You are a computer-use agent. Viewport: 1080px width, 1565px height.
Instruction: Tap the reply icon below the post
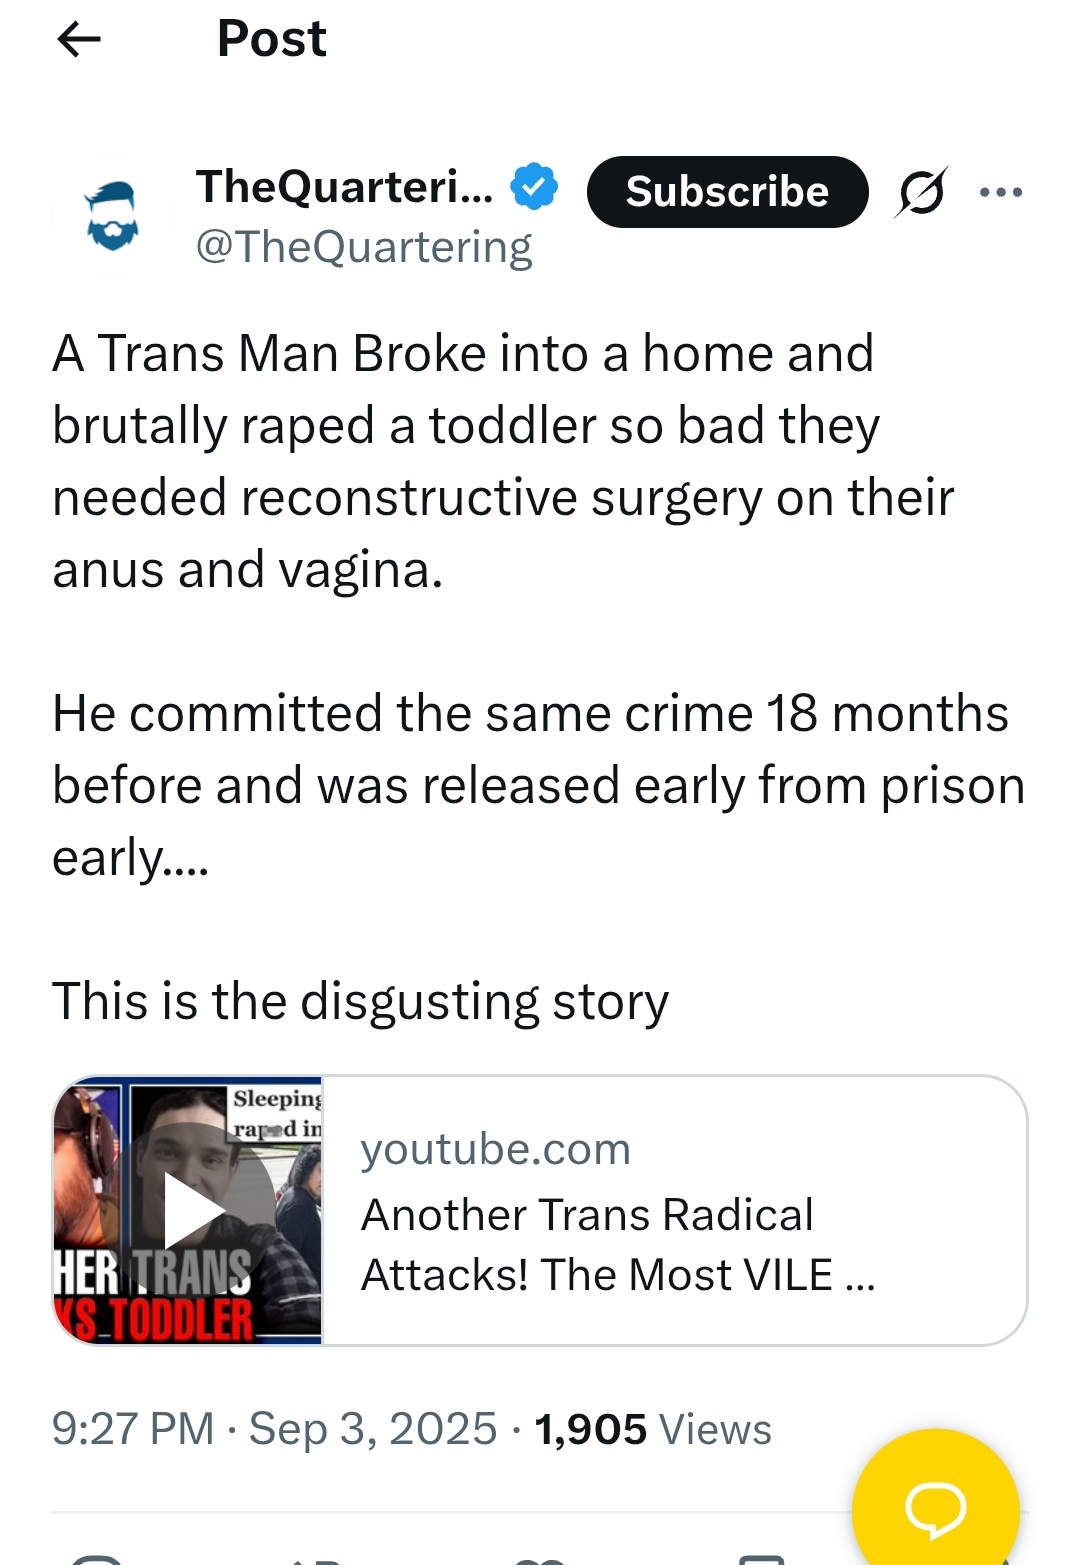pyautogui.click(x=98, y=1558)
